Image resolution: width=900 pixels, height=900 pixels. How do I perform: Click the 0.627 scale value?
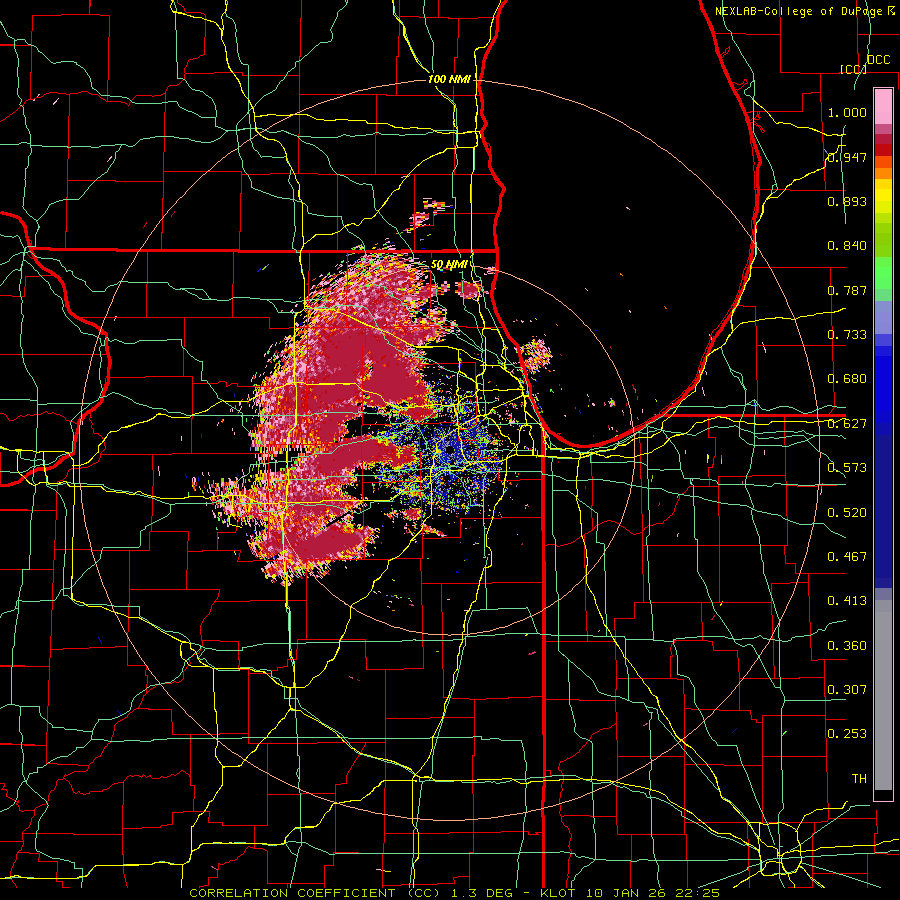[847, 424]
